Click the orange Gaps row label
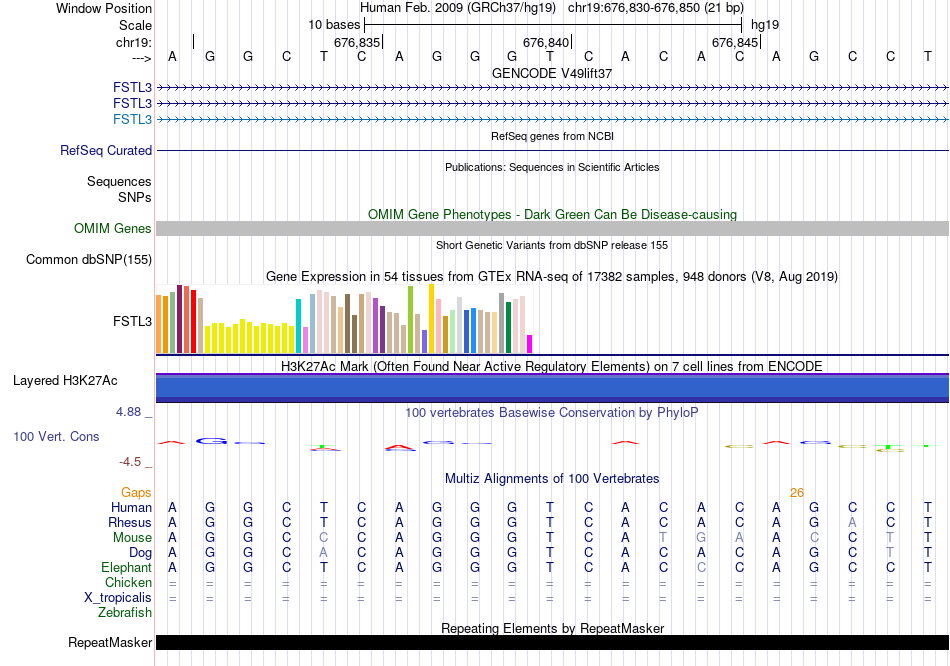The image size is (950, 666). click(x=136, y=493)
